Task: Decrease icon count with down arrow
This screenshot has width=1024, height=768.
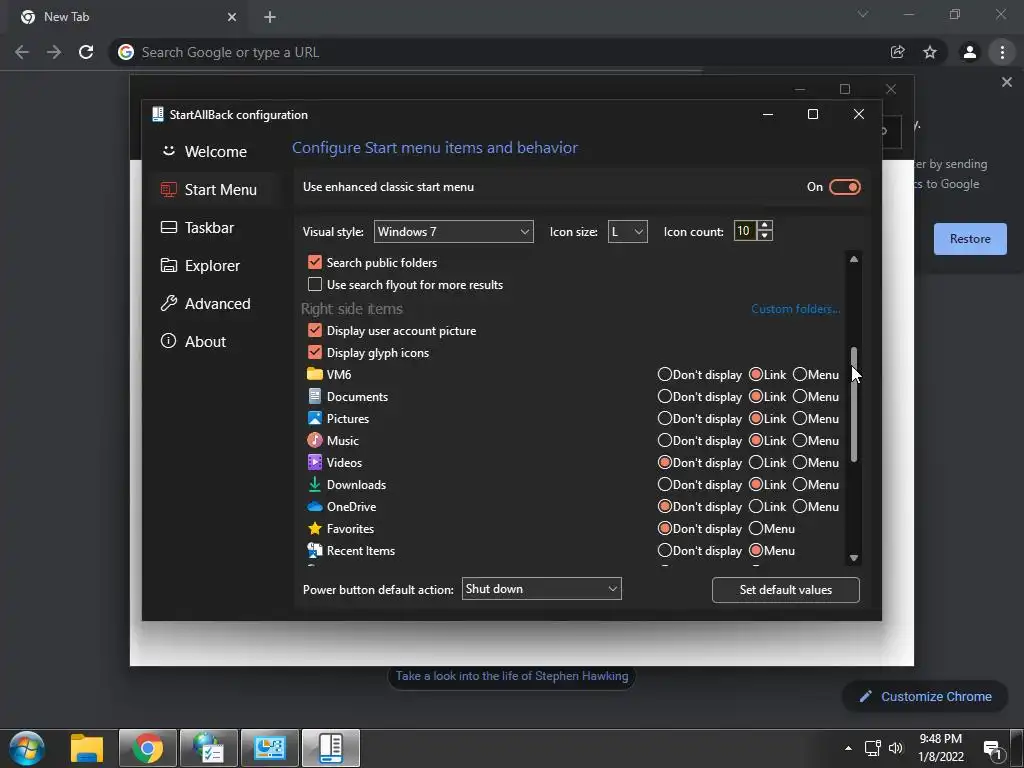Action: 765,236
